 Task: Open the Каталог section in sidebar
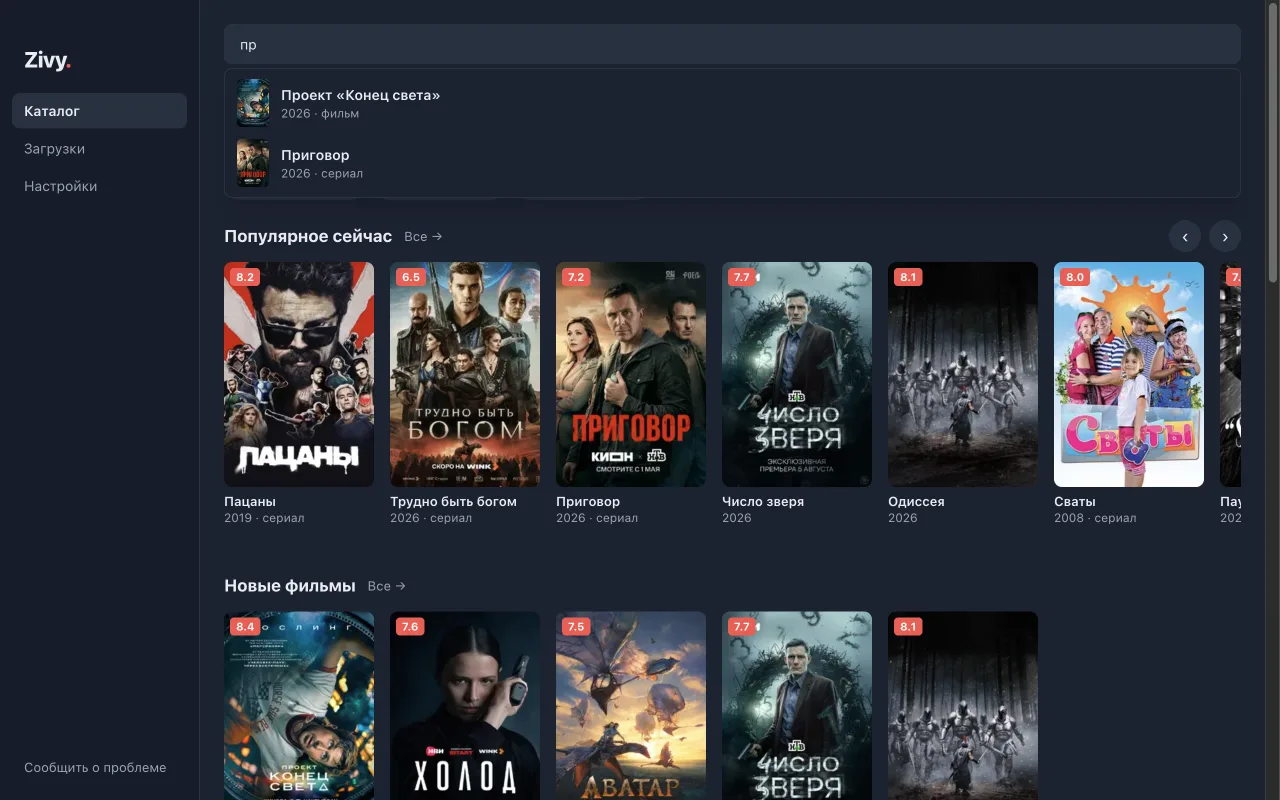click(99, 111)
